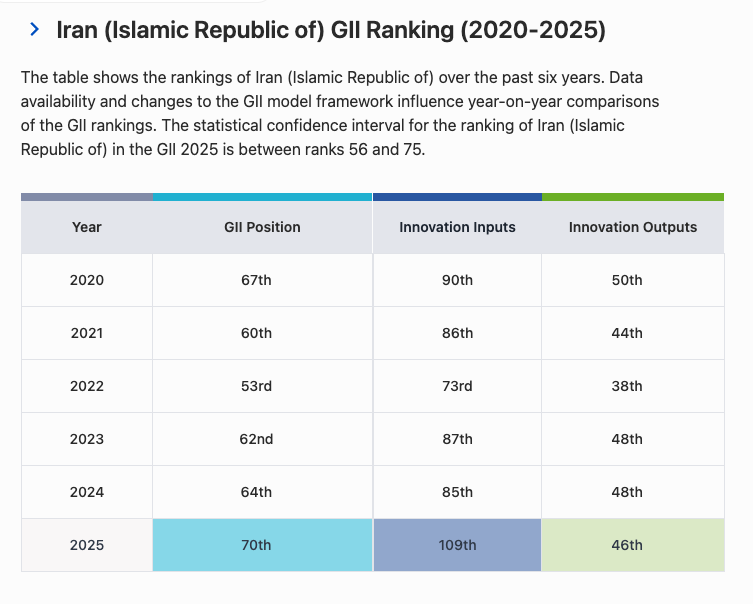753x604 pixels.
Task: Click the 2020 year row cell
Action: coord(87,280)
